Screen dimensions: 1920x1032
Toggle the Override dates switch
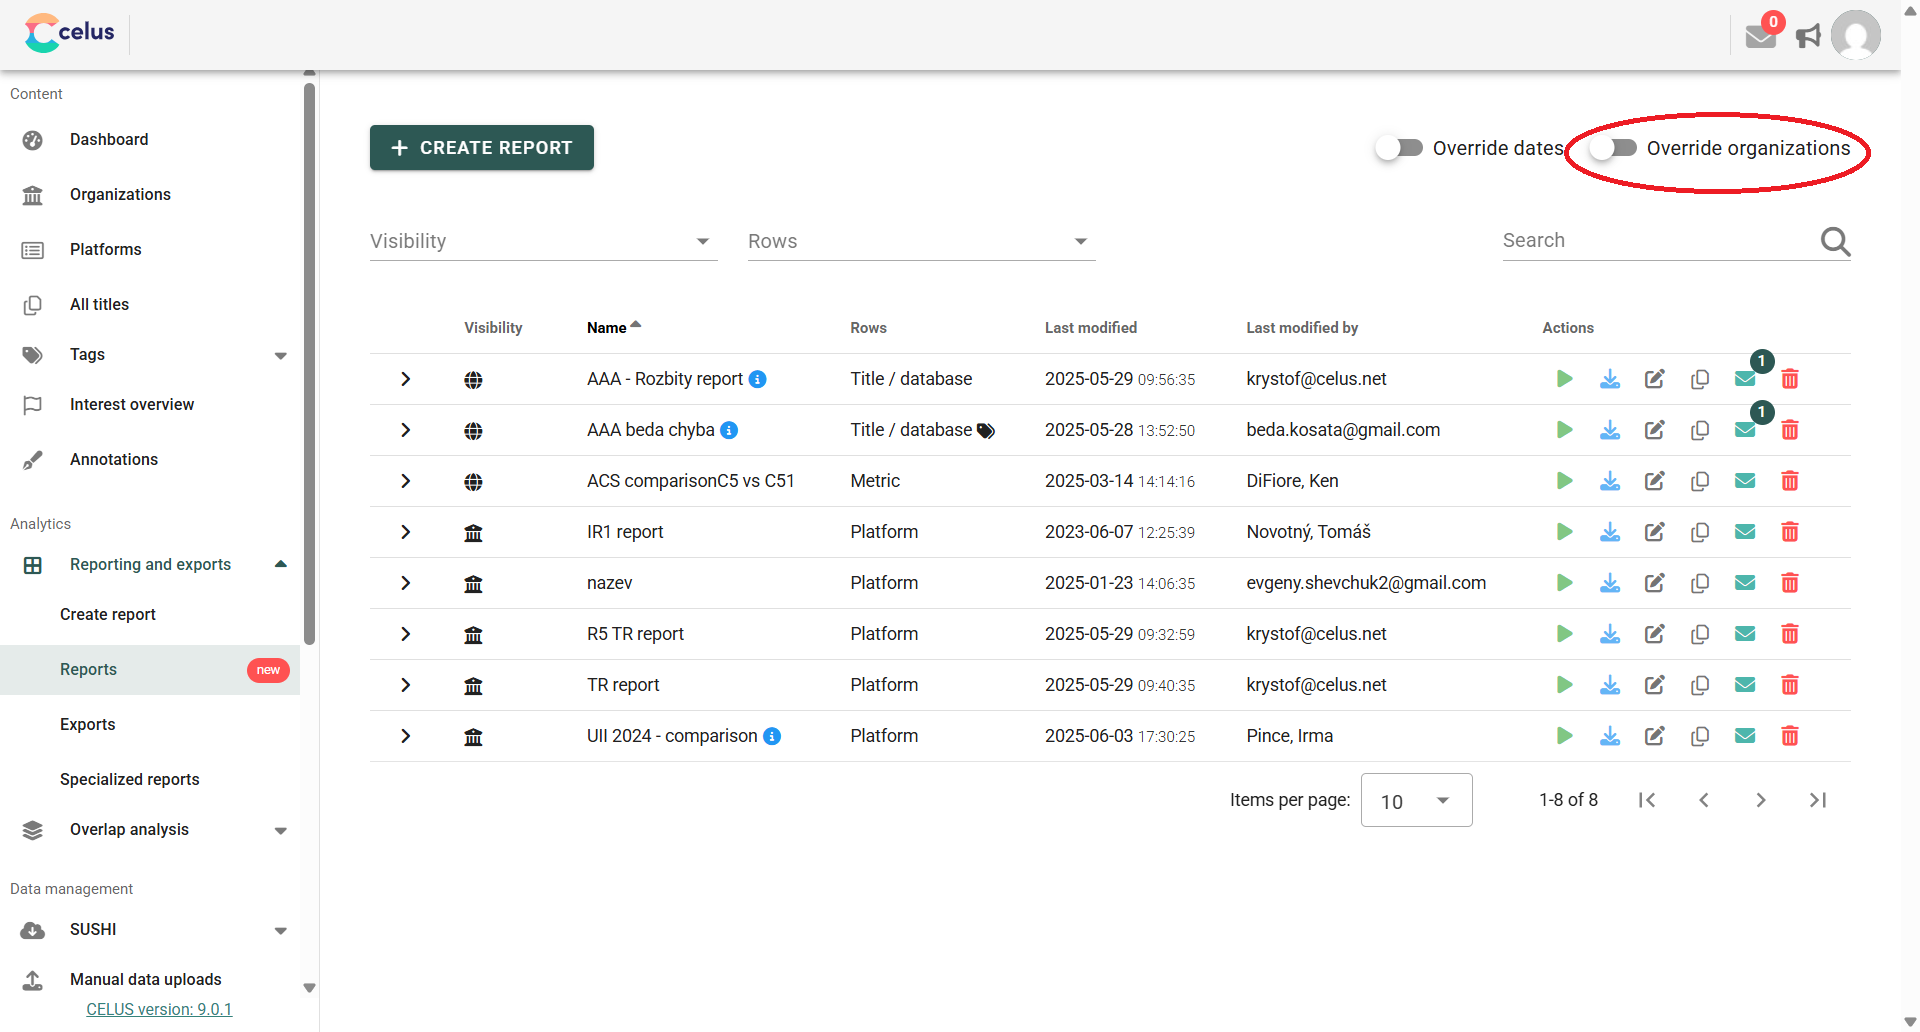click(x=1399, y=148)
